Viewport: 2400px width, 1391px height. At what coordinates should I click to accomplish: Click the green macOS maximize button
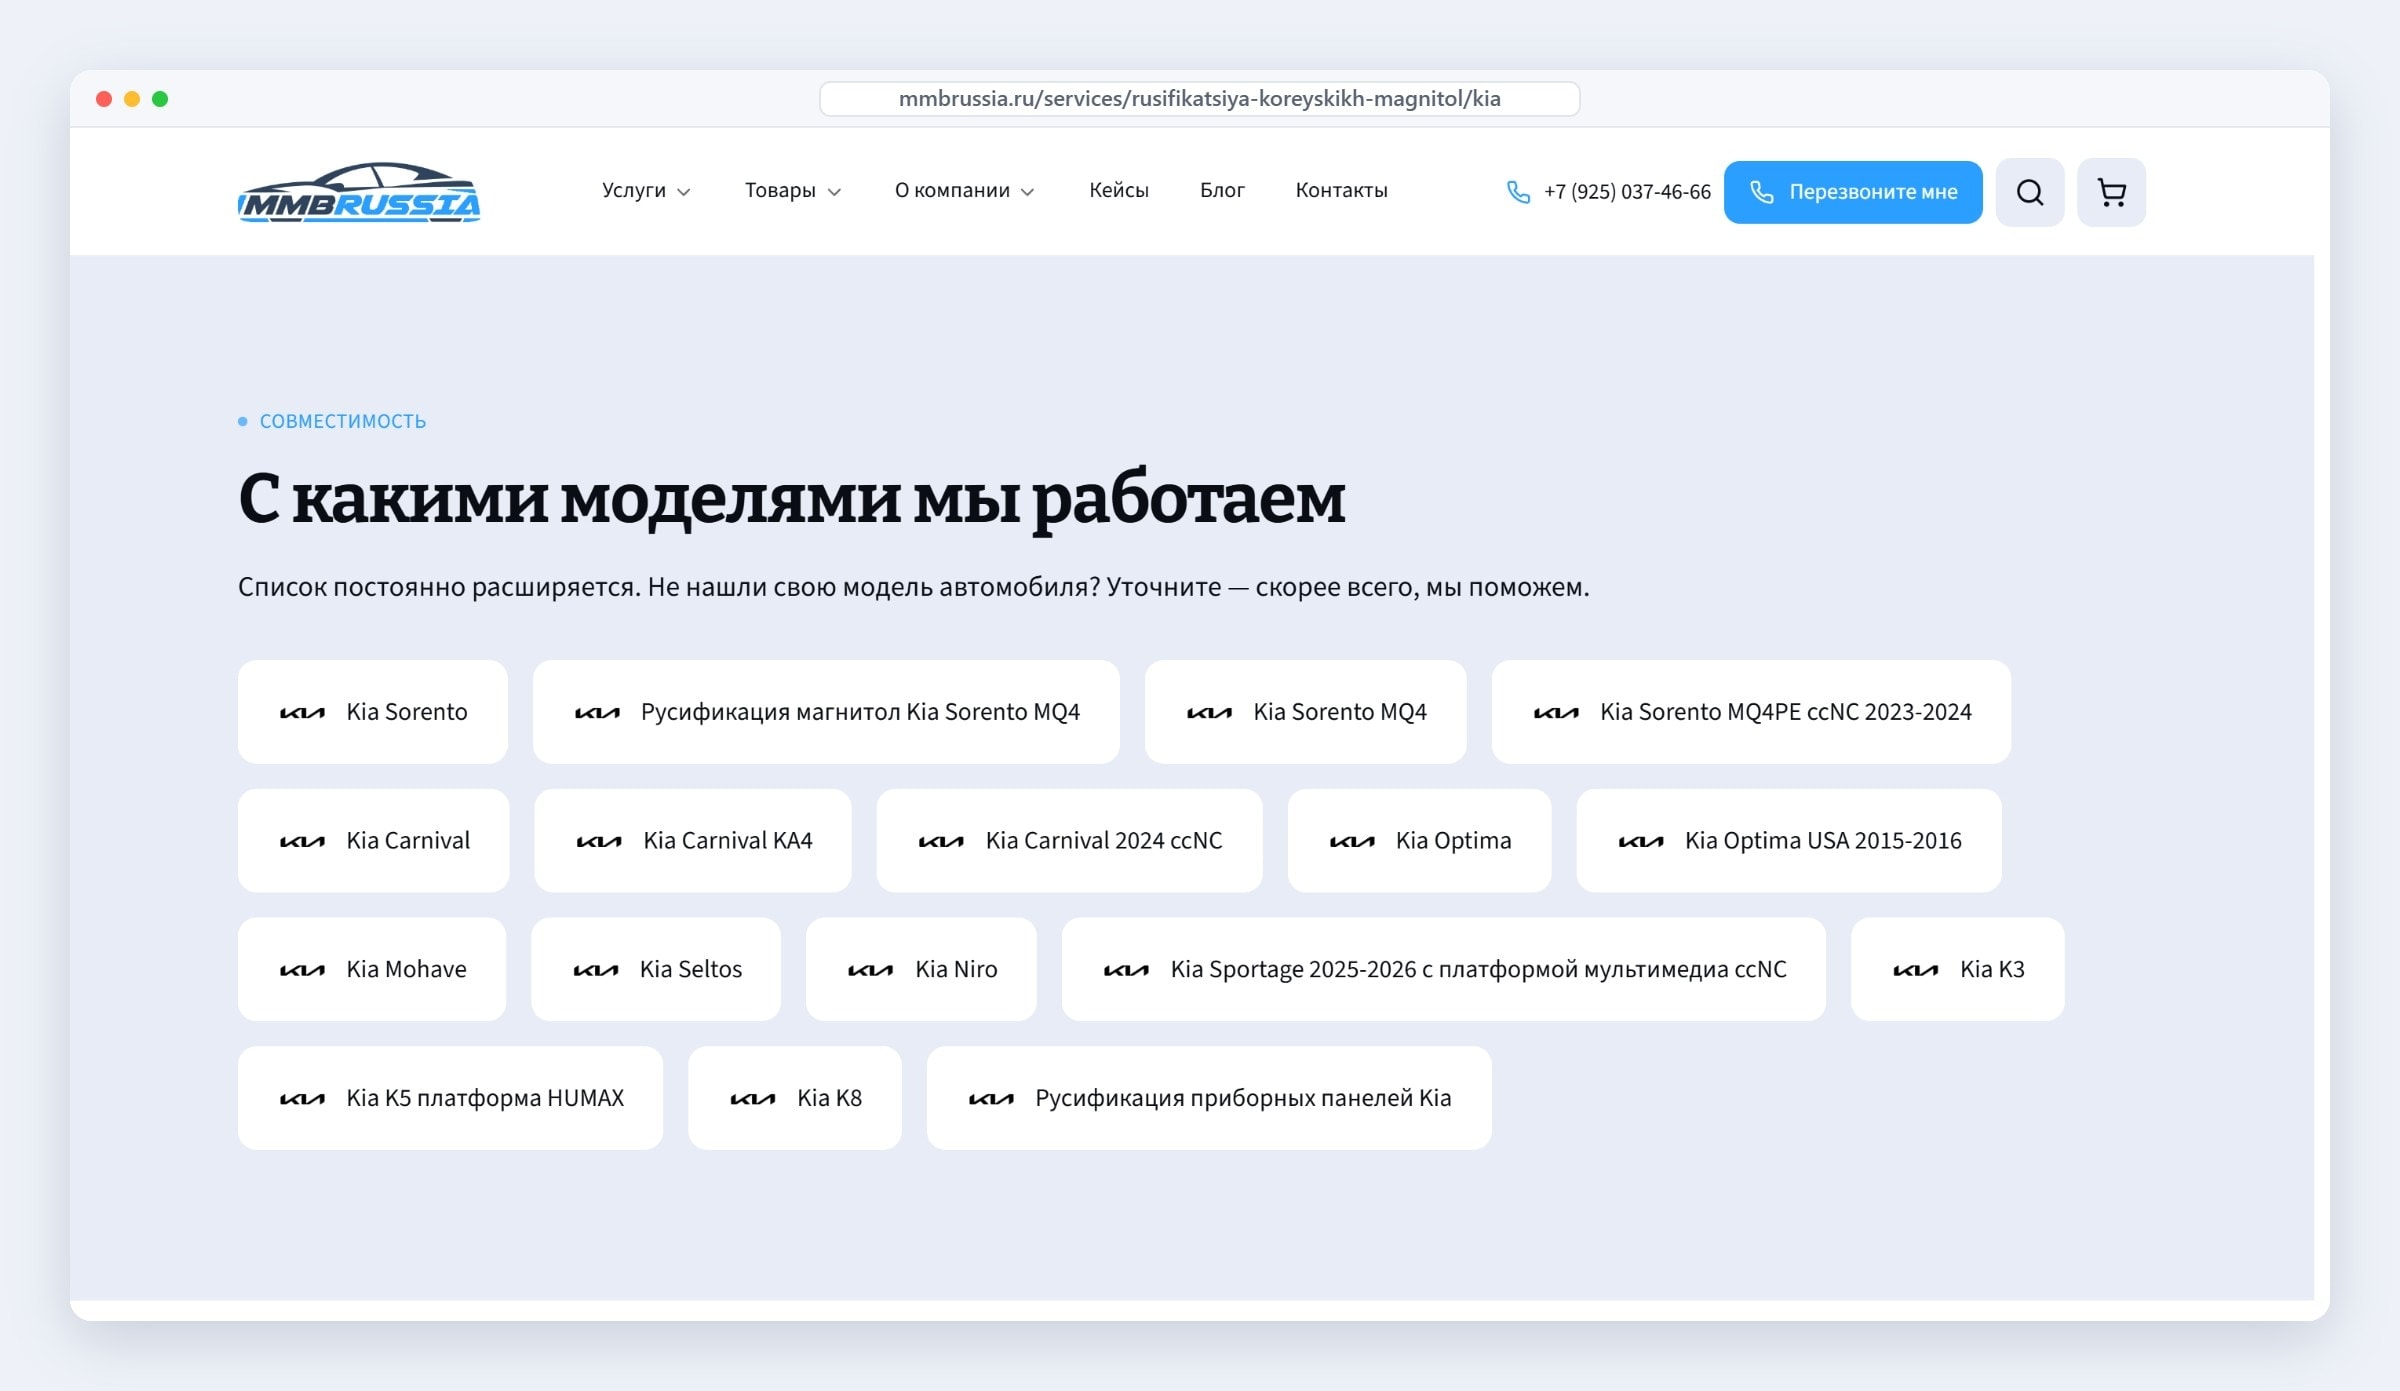160,99
